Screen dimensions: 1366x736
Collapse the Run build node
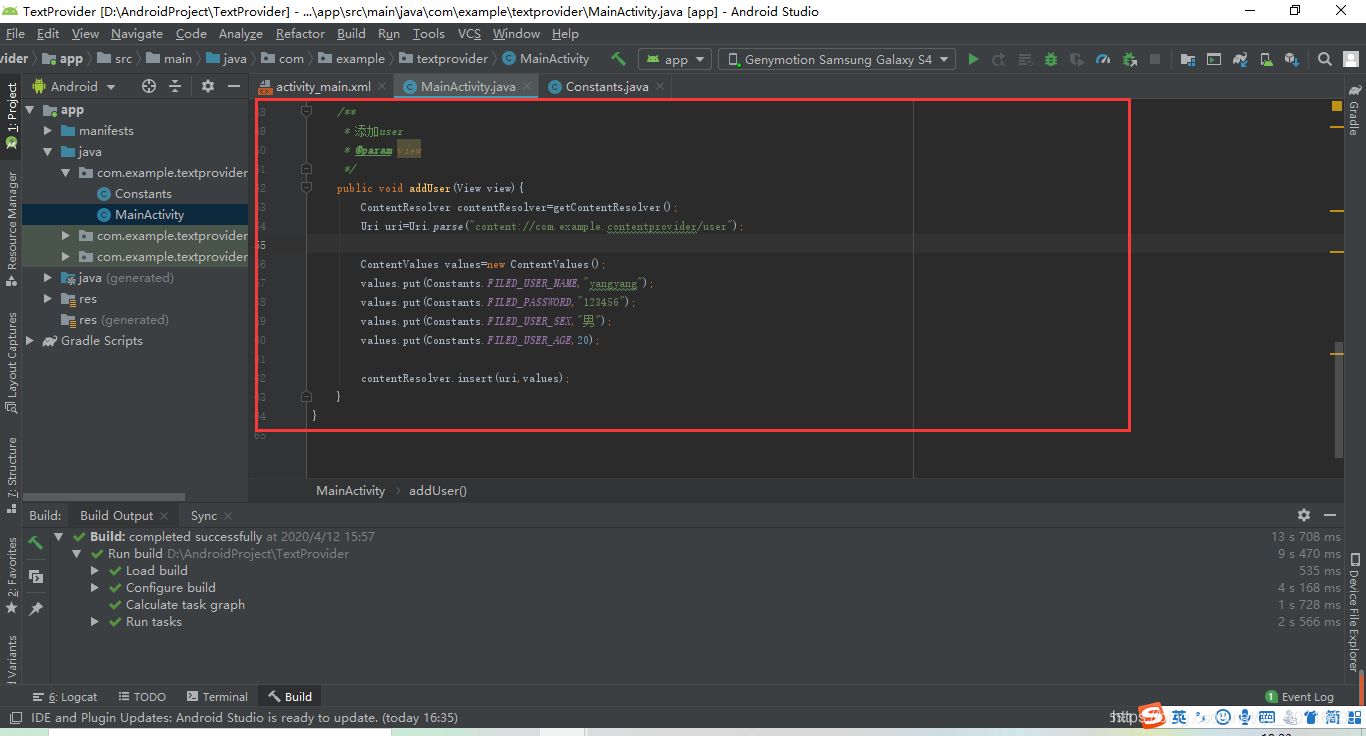[77, 554]
